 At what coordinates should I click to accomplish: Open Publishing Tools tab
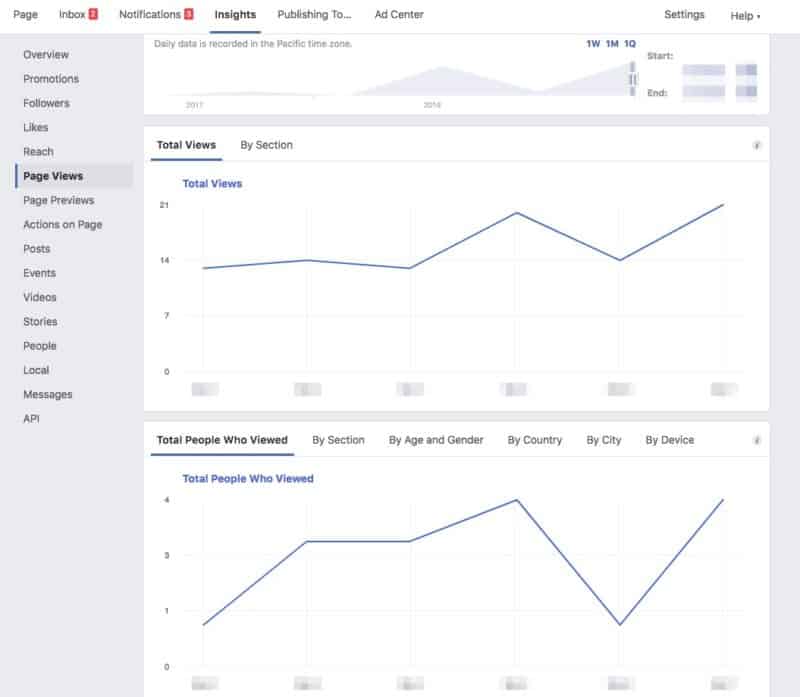314,15
